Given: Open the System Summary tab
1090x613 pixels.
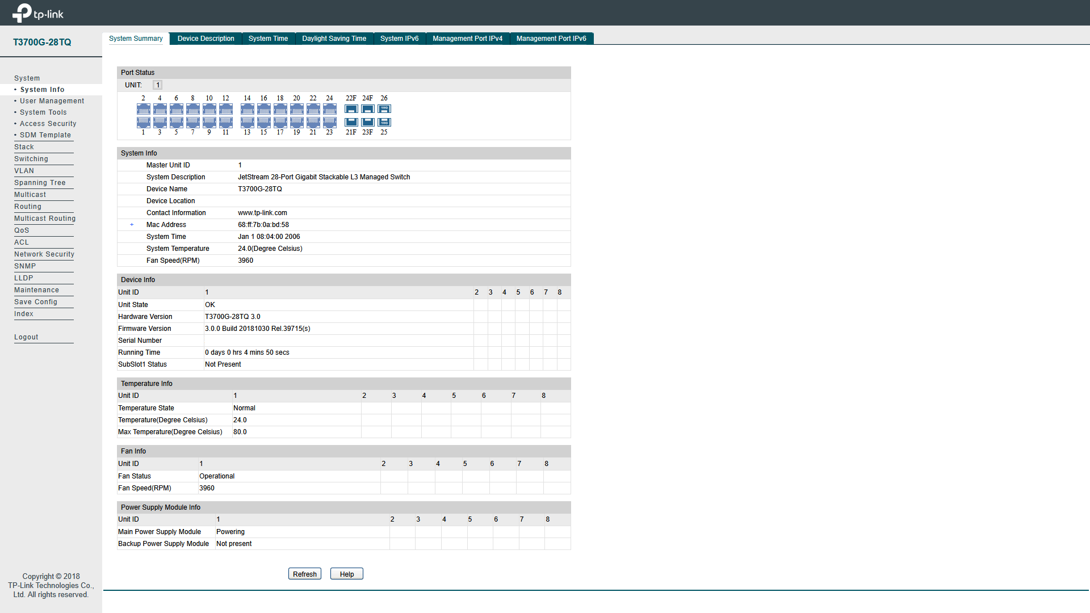Looking at the screenshot, I should coord(136,38).
